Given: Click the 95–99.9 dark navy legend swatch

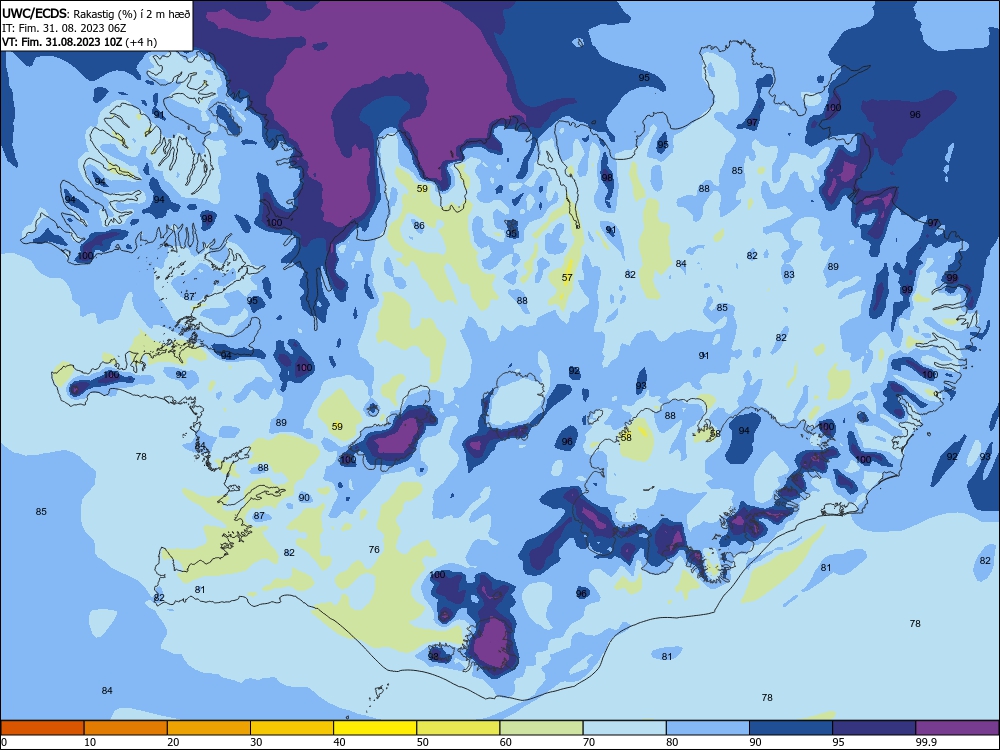Looking at the screenshot, I should click(x=874, y=728).
